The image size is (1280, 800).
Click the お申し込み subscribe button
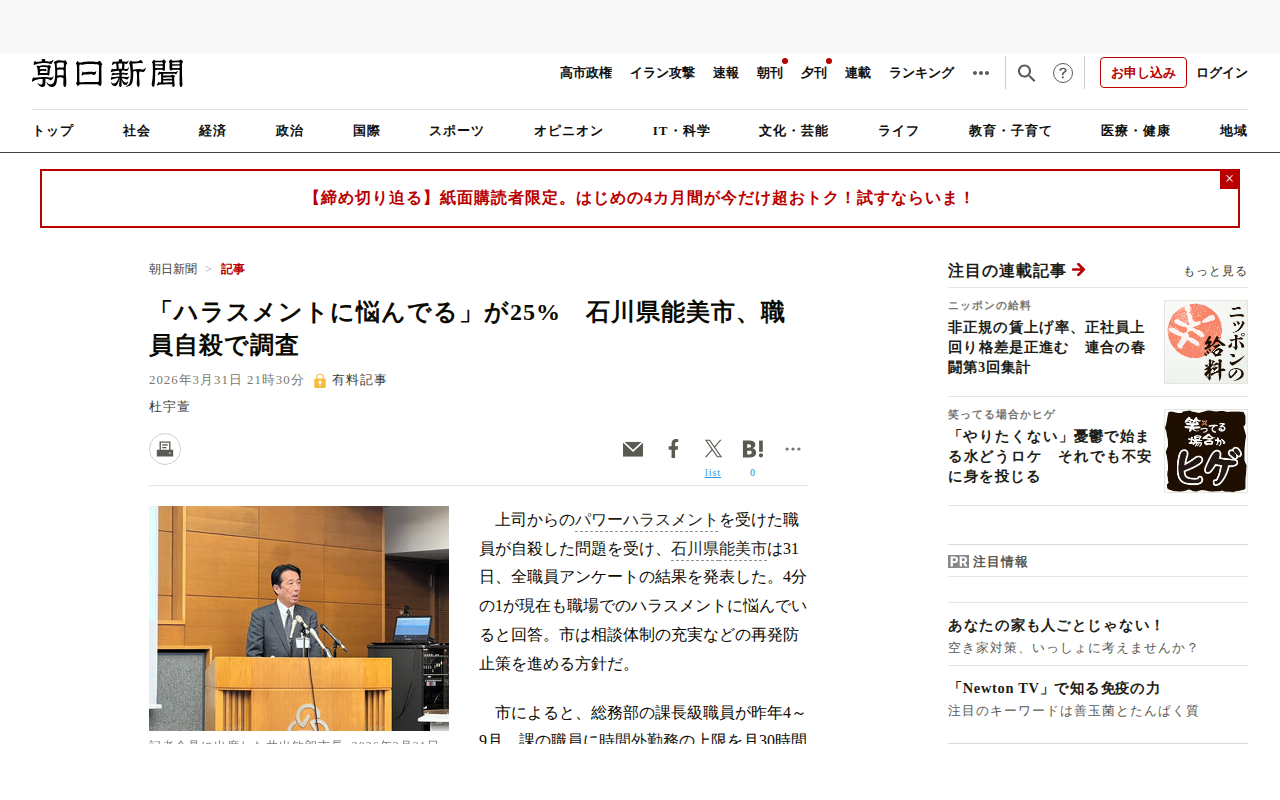point(1143,73)
